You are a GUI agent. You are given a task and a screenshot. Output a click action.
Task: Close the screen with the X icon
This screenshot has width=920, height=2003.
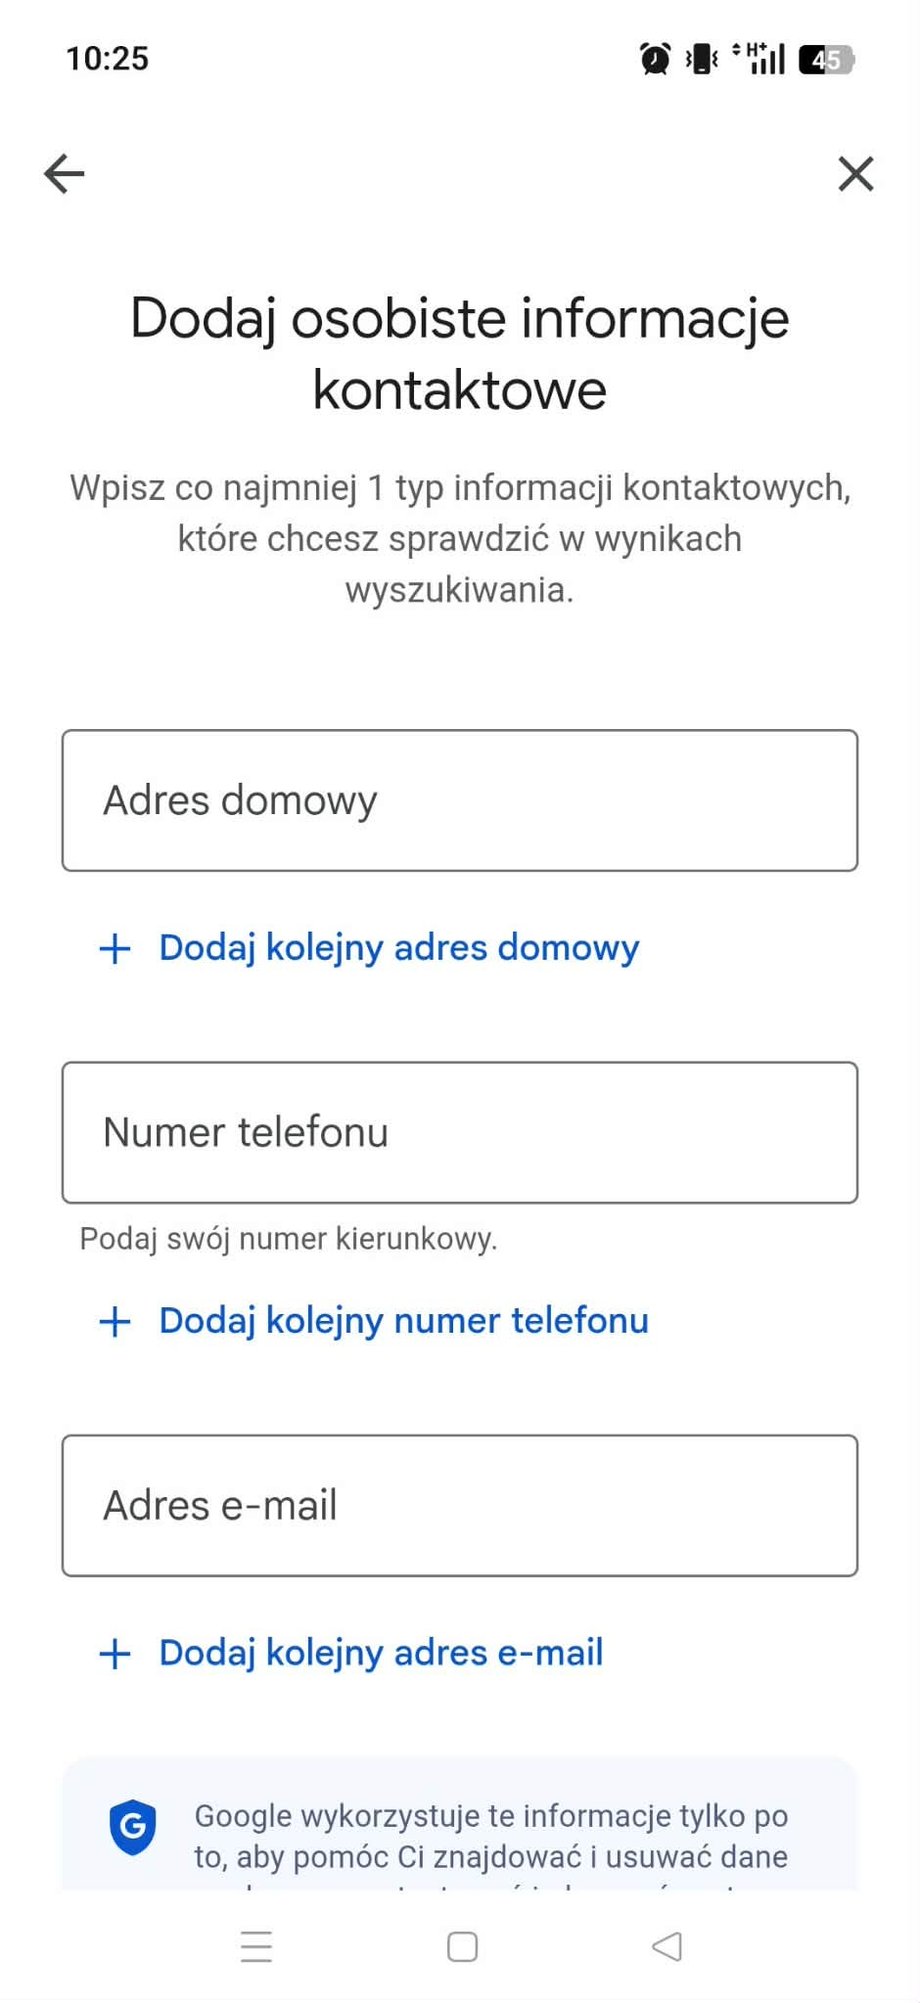(x=856, y=174)
